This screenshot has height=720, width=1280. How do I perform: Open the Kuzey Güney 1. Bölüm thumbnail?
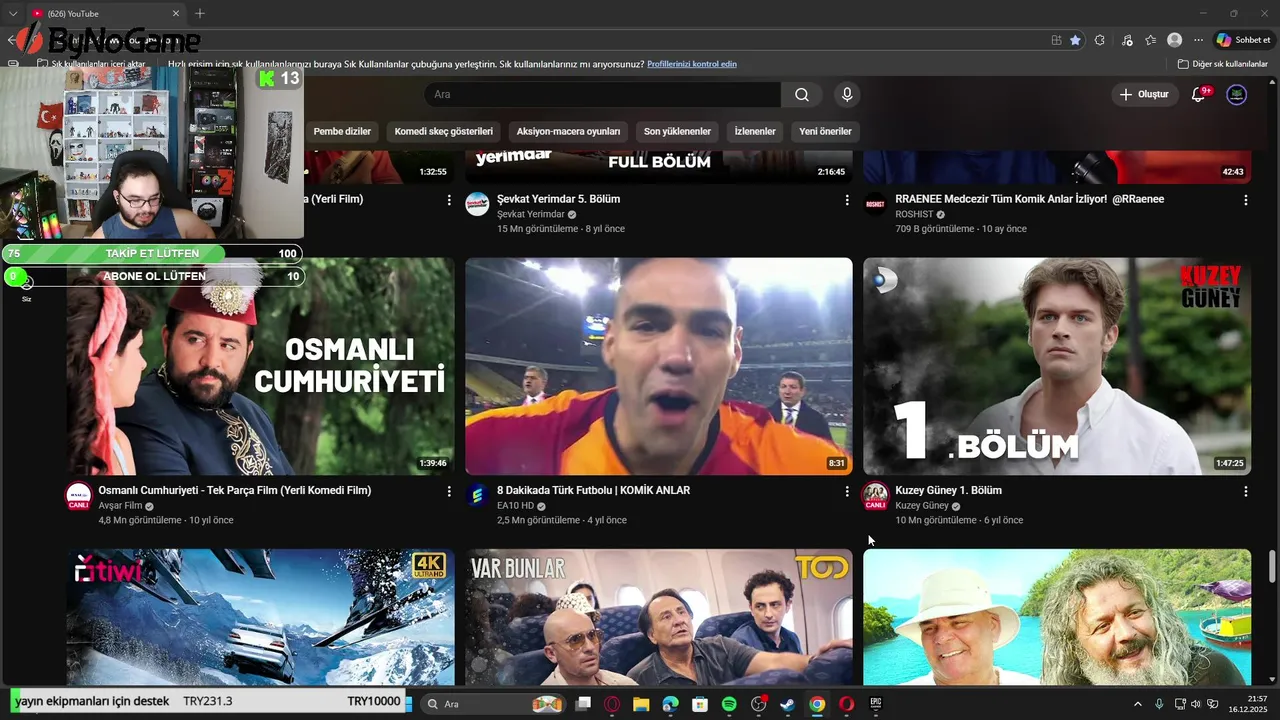pyautogui.click(x=1057, y=366)
